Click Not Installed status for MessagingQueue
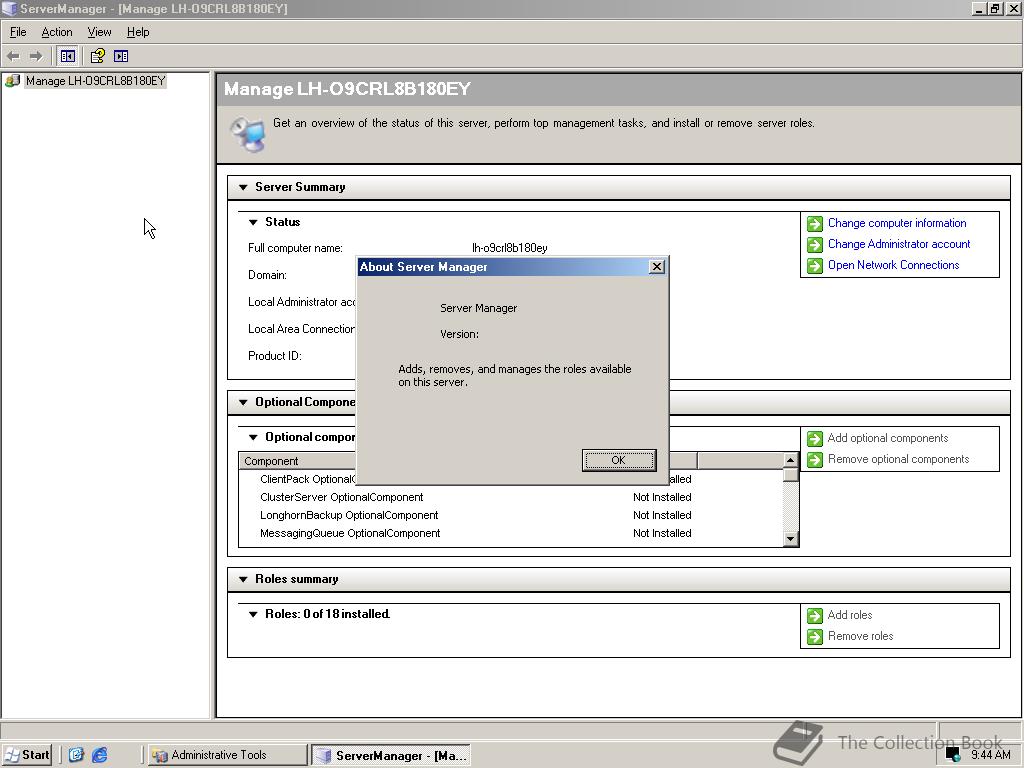Viewport: 1024px width, 768px height. 662,534
